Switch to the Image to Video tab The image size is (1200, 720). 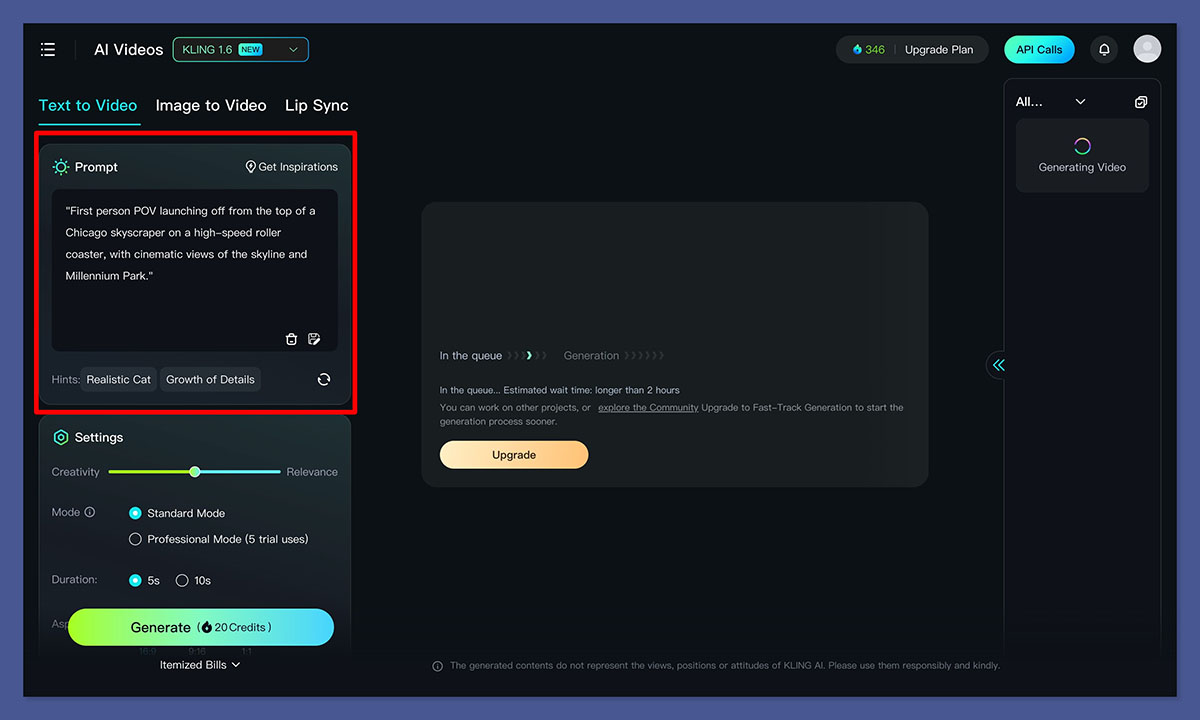211,105
